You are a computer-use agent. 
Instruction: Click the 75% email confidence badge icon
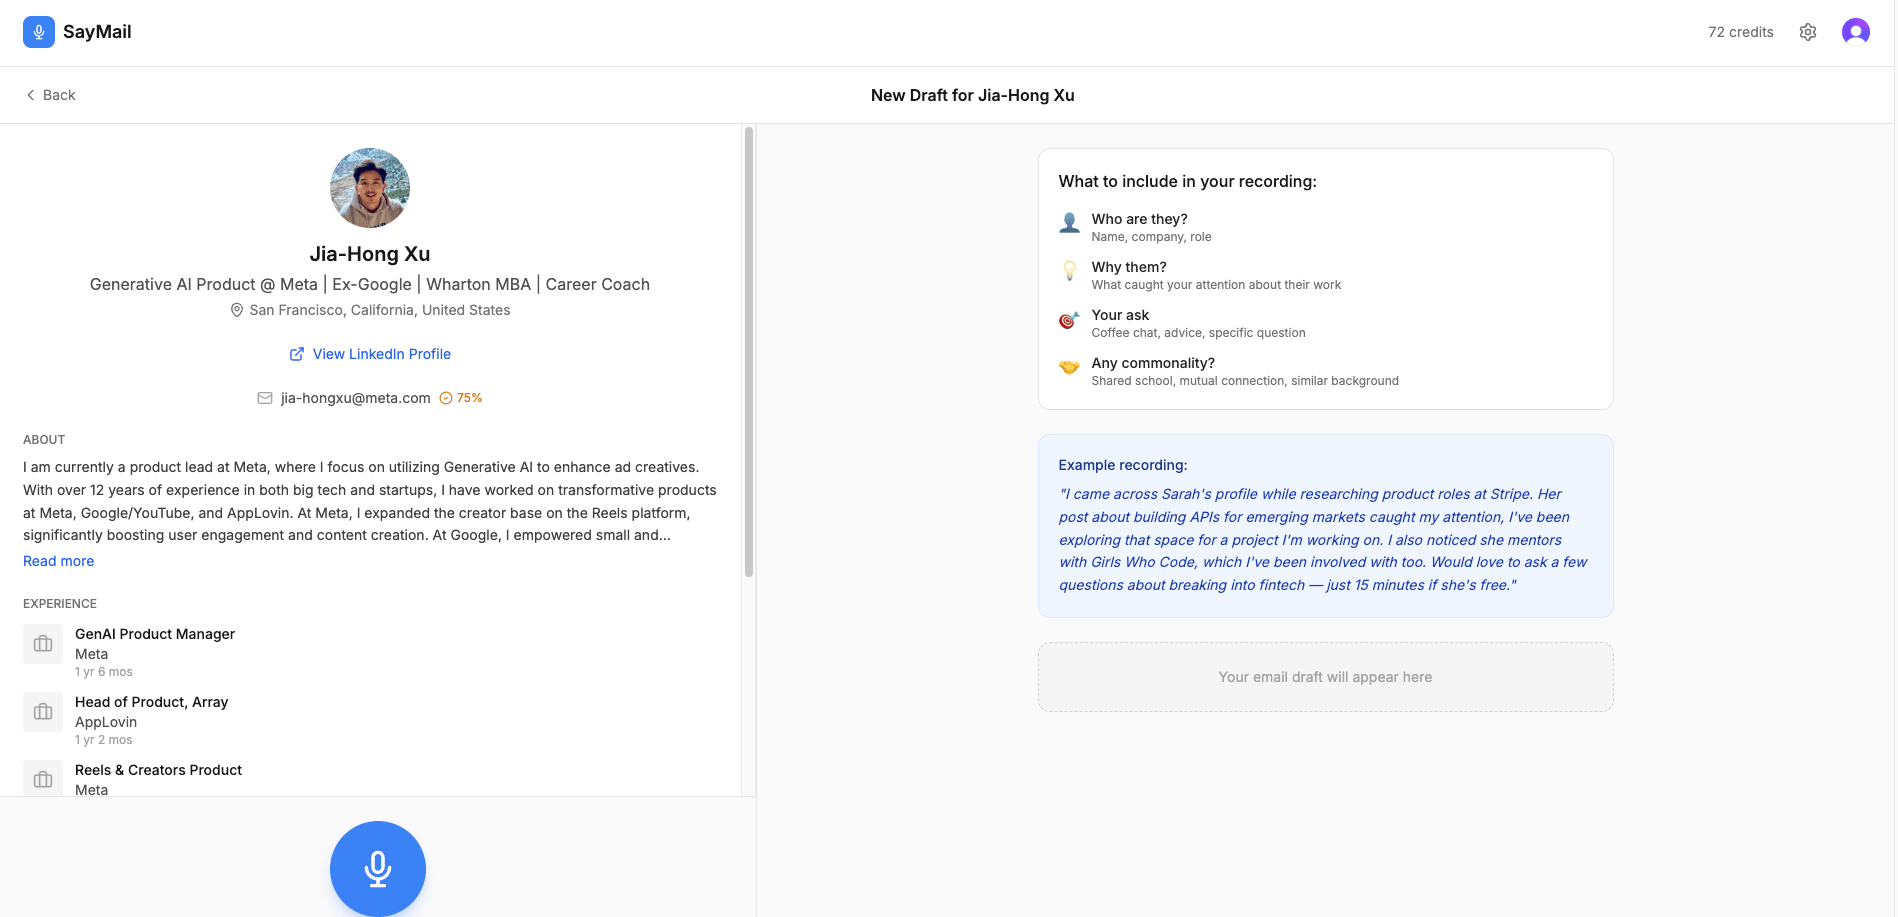point(446,398)
